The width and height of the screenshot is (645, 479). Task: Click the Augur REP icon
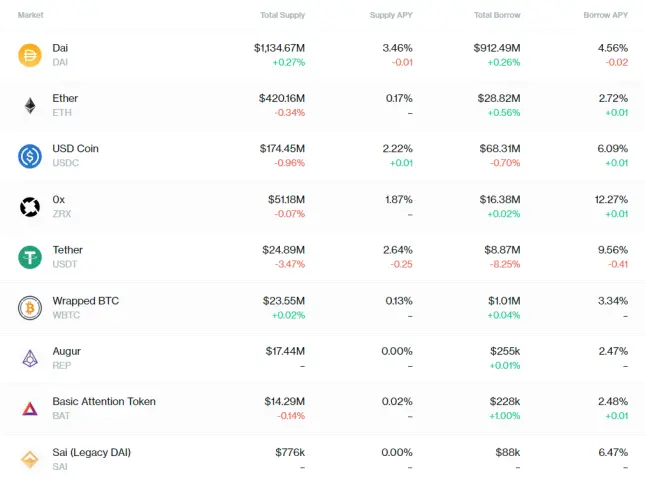(30, 358)
